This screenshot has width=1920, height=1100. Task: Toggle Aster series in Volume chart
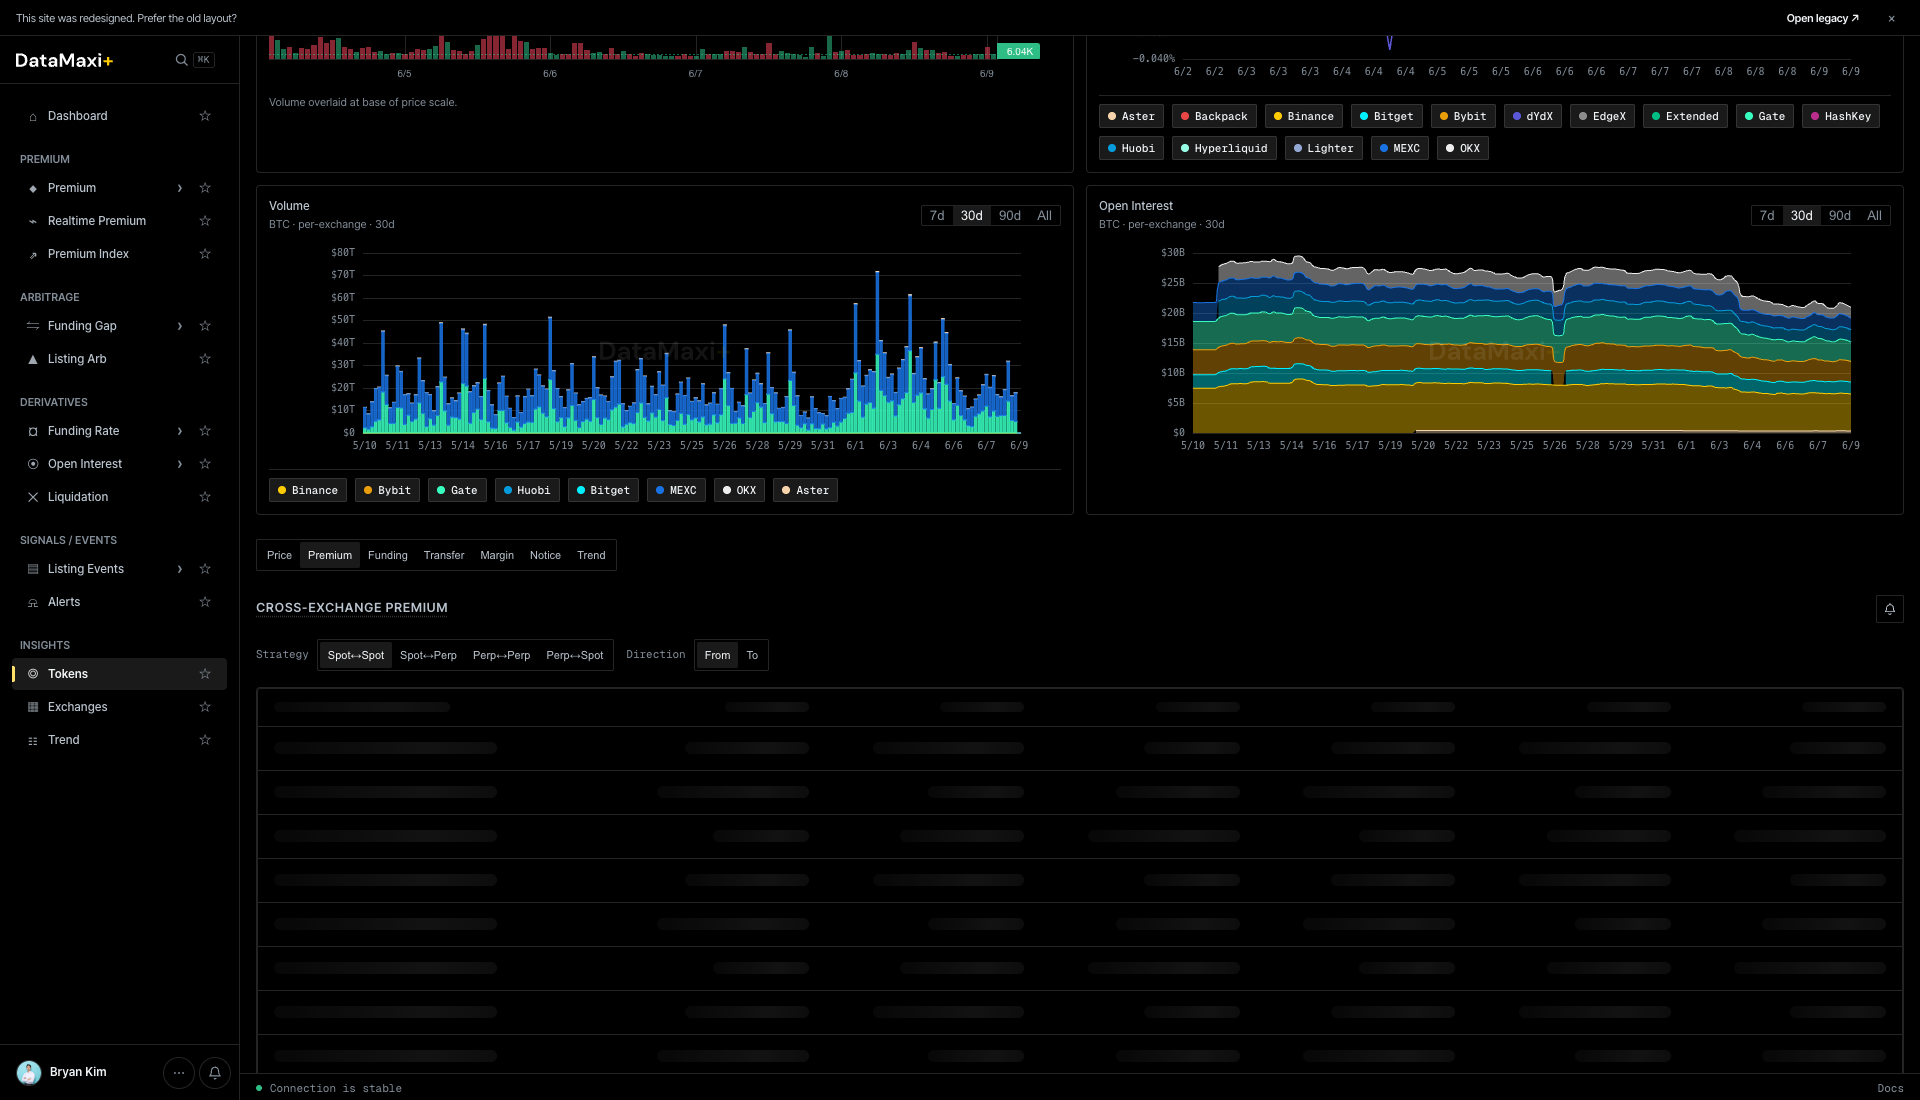(x=805, y=490)
